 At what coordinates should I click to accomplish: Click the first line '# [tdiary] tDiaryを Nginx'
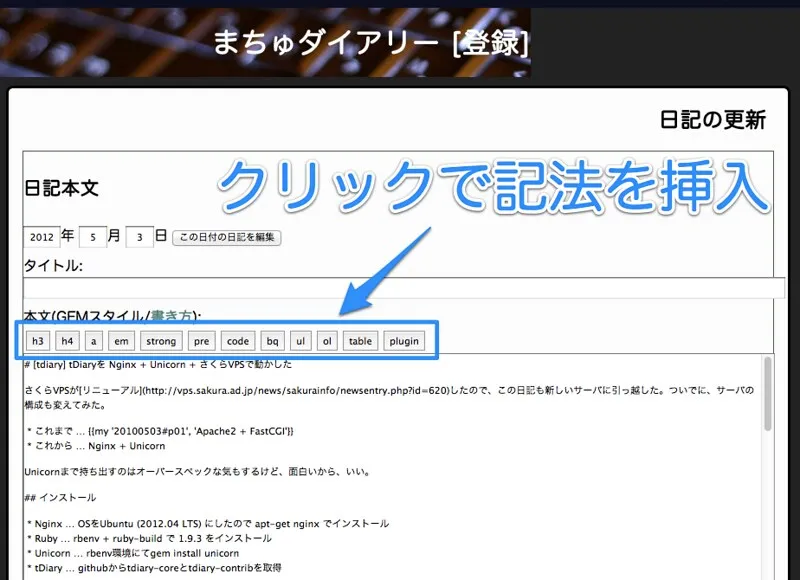coord(158,364)
